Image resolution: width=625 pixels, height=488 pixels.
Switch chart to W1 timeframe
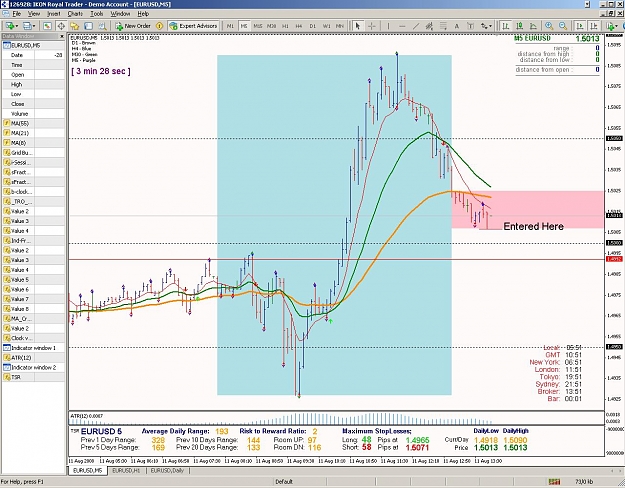pyautogui.click(x=326, y=26)
